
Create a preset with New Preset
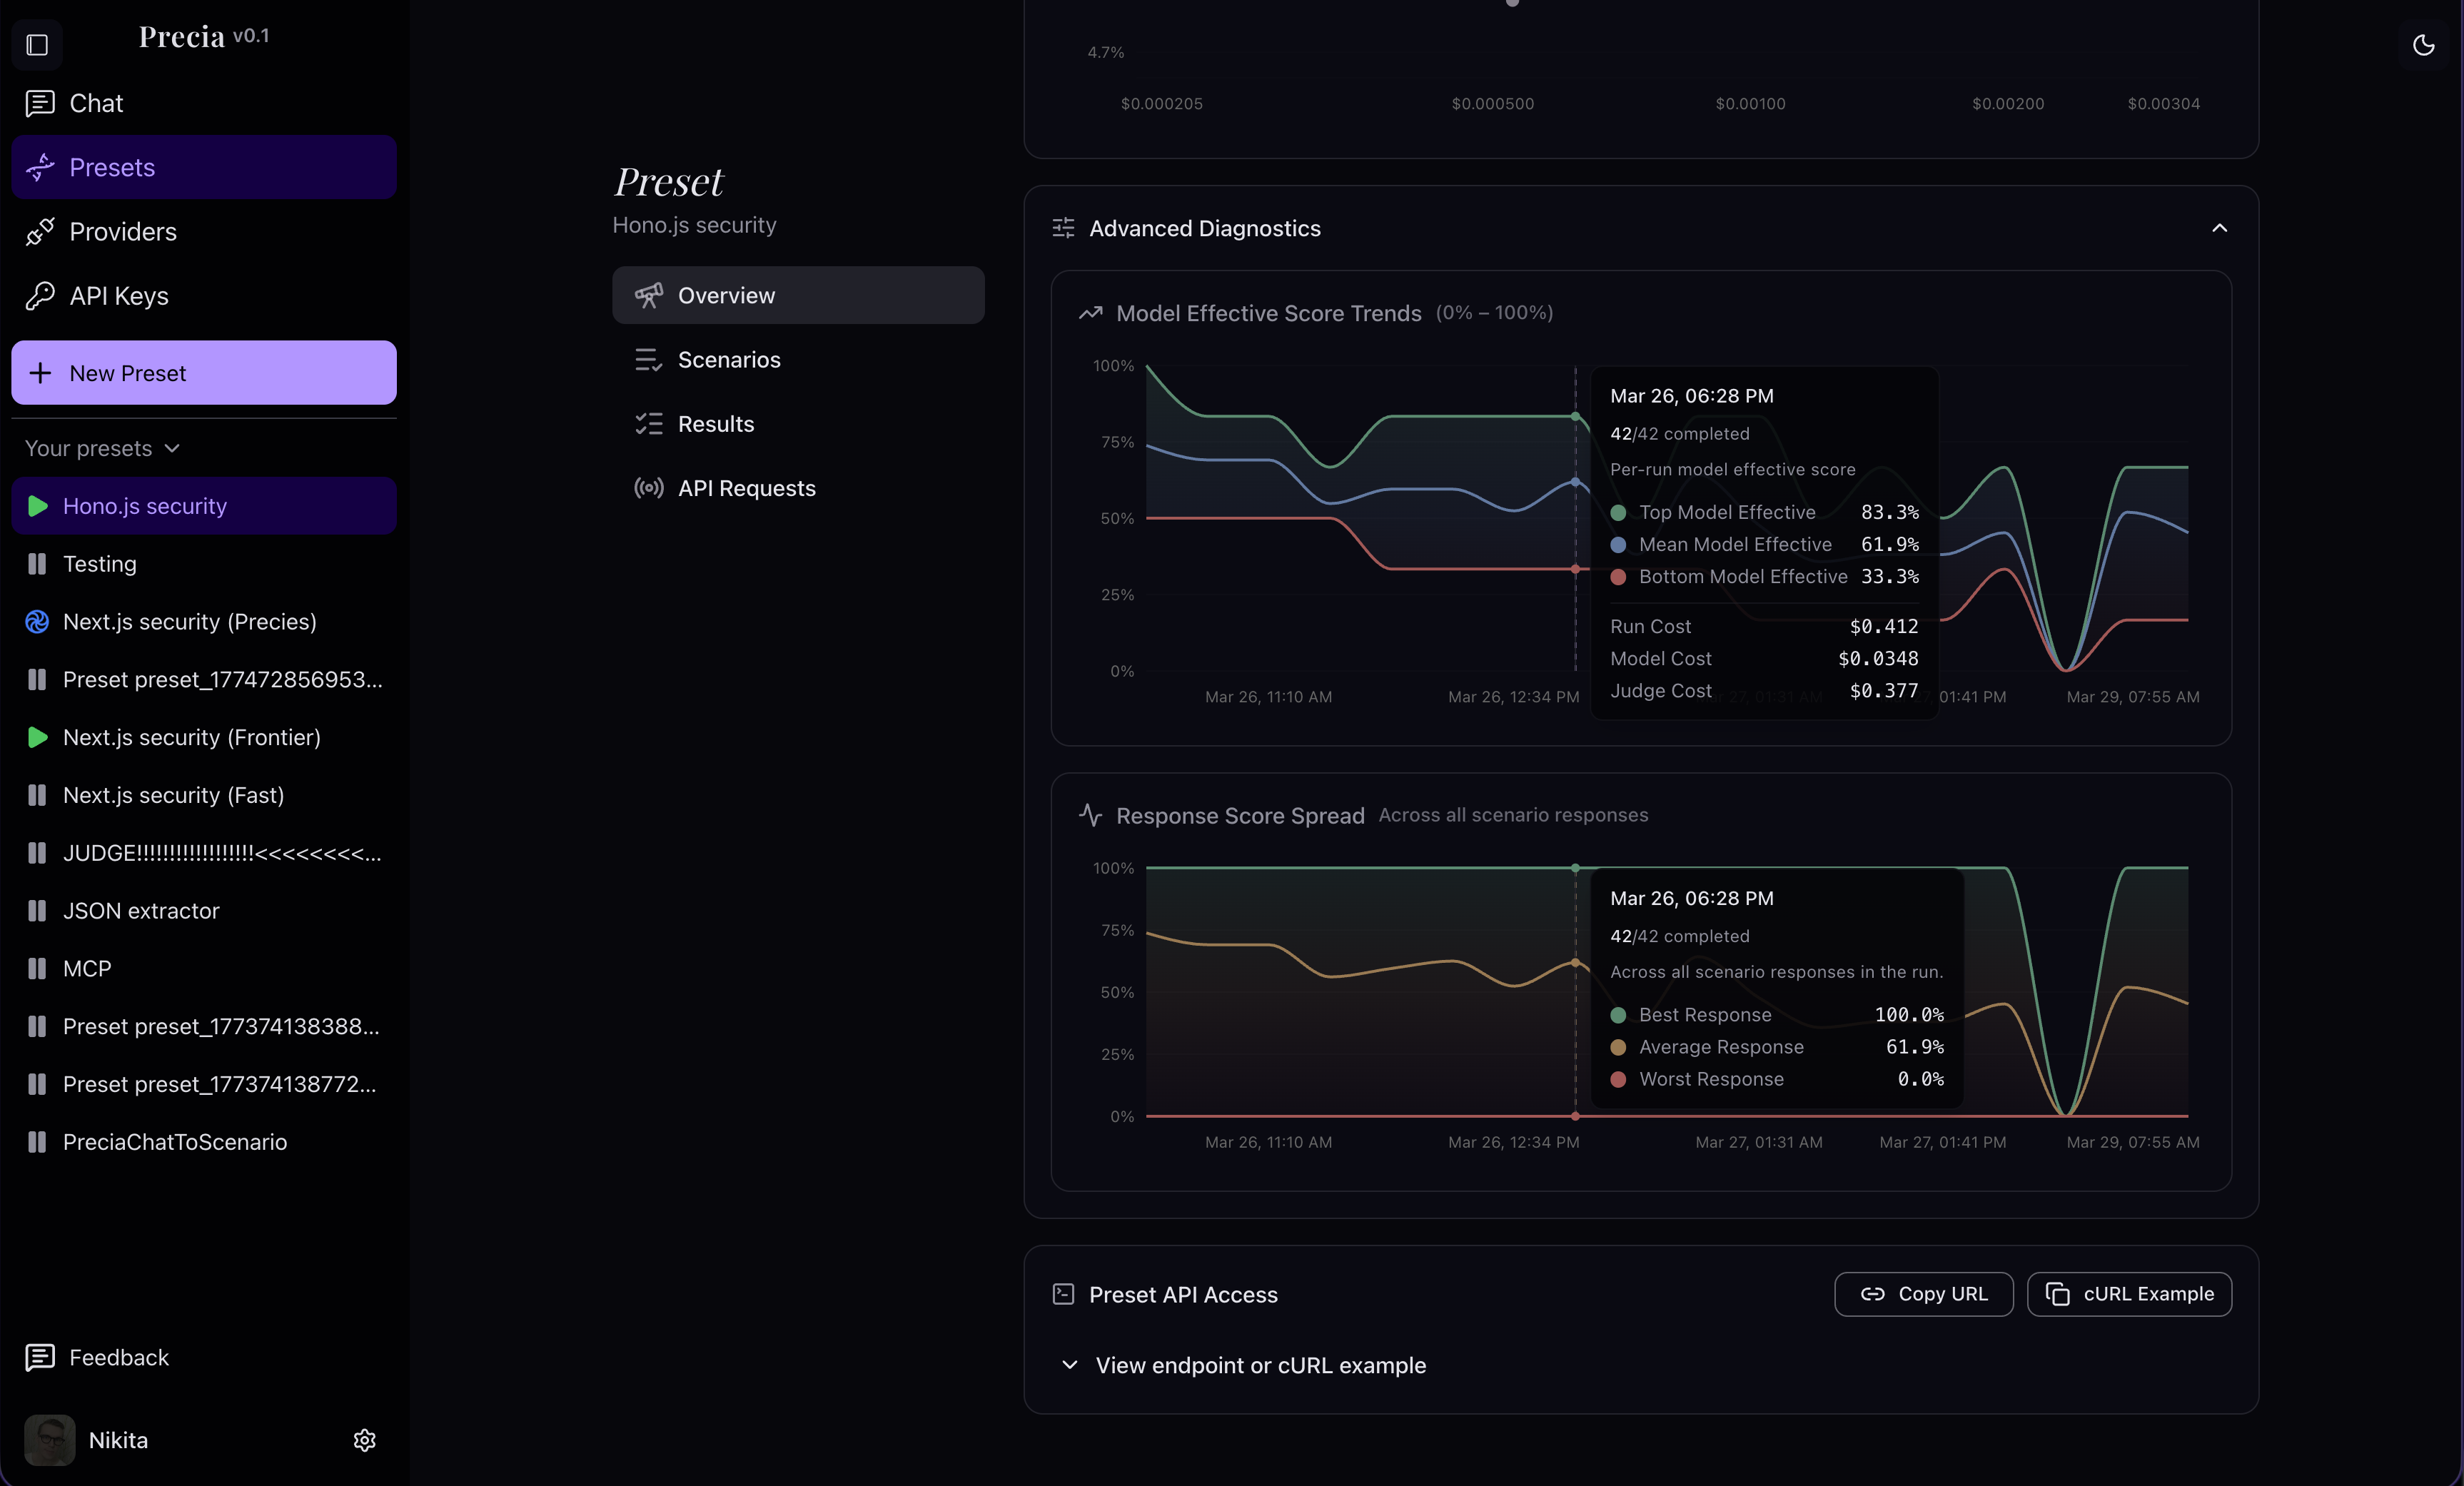tap(204, 373)
